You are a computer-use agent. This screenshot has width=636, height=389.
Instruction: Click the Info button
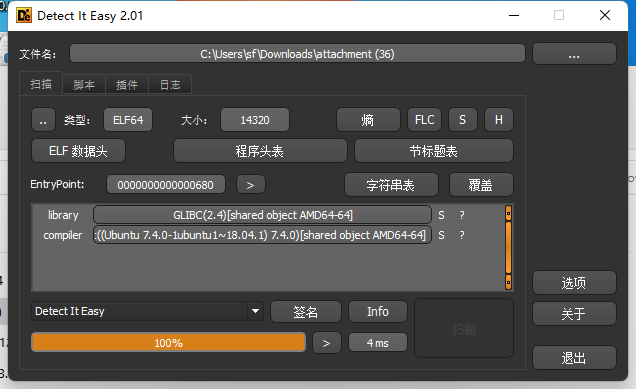378,312
